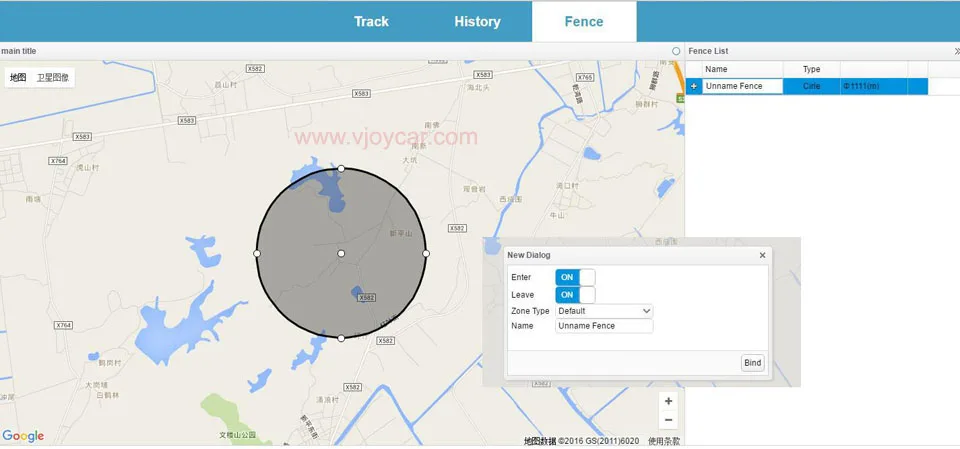The height and width of the screenshot is (449, 960).
Task: Select the fence type cell in row
Action: 812,86
